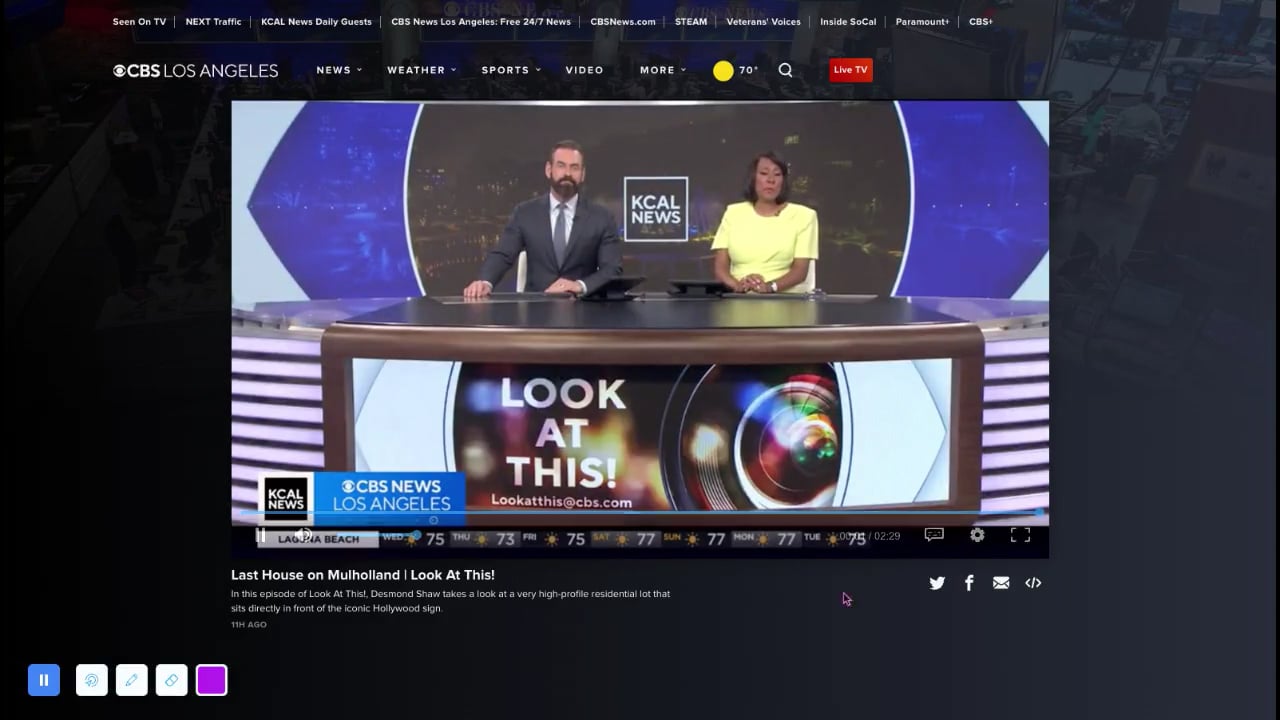Mute the video with the speaker icon
The width and height of the screenshot is (1280, 720).
tap(303, 535)
